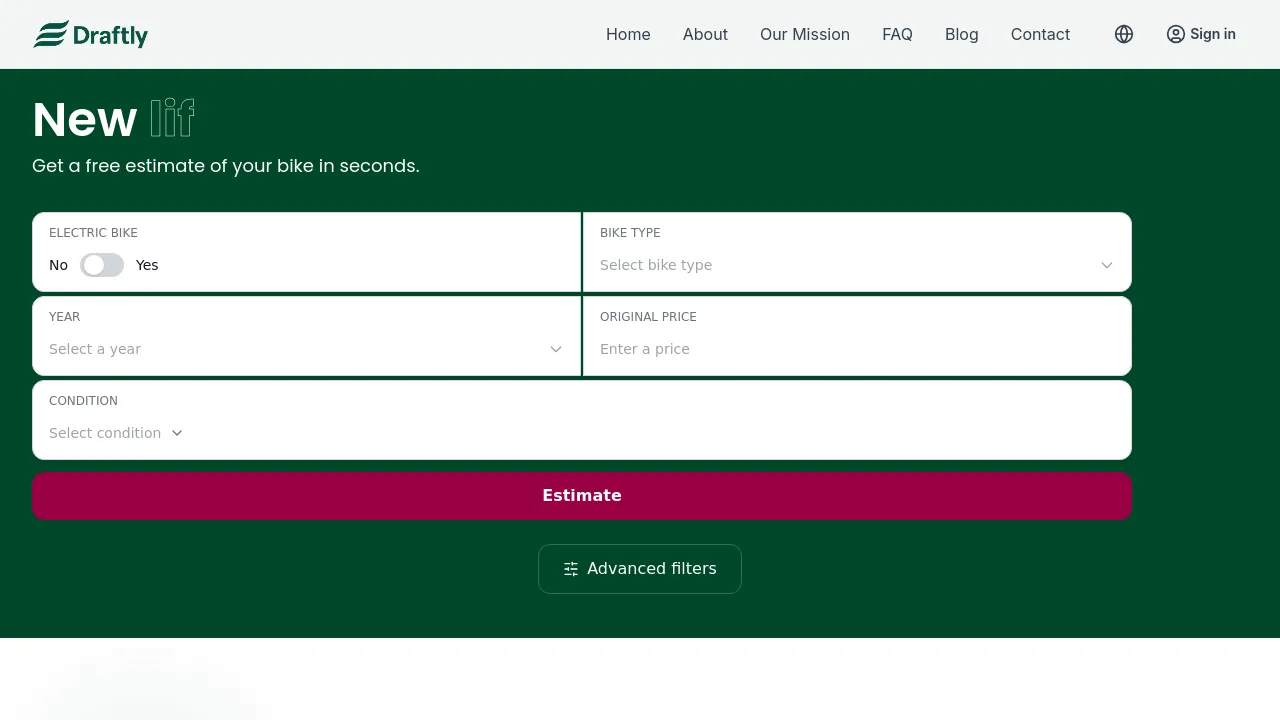The height and width of the screenshot is (720, 1280).
Task: Focus the Original Price input field
Action: (x=857, y=349)
